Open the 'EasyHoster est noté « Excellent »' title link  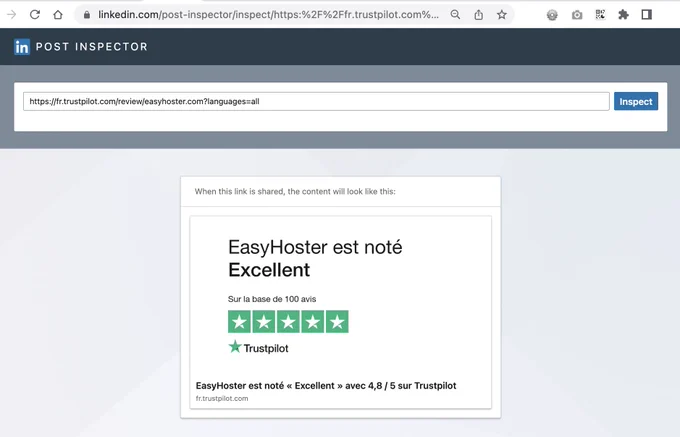326,385
